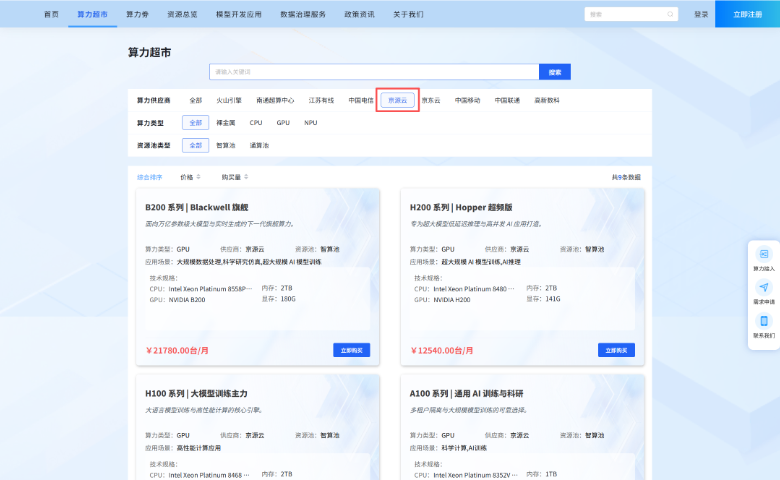
Task: Filter compute type by GPU
Action: click(x=283, y=123)
